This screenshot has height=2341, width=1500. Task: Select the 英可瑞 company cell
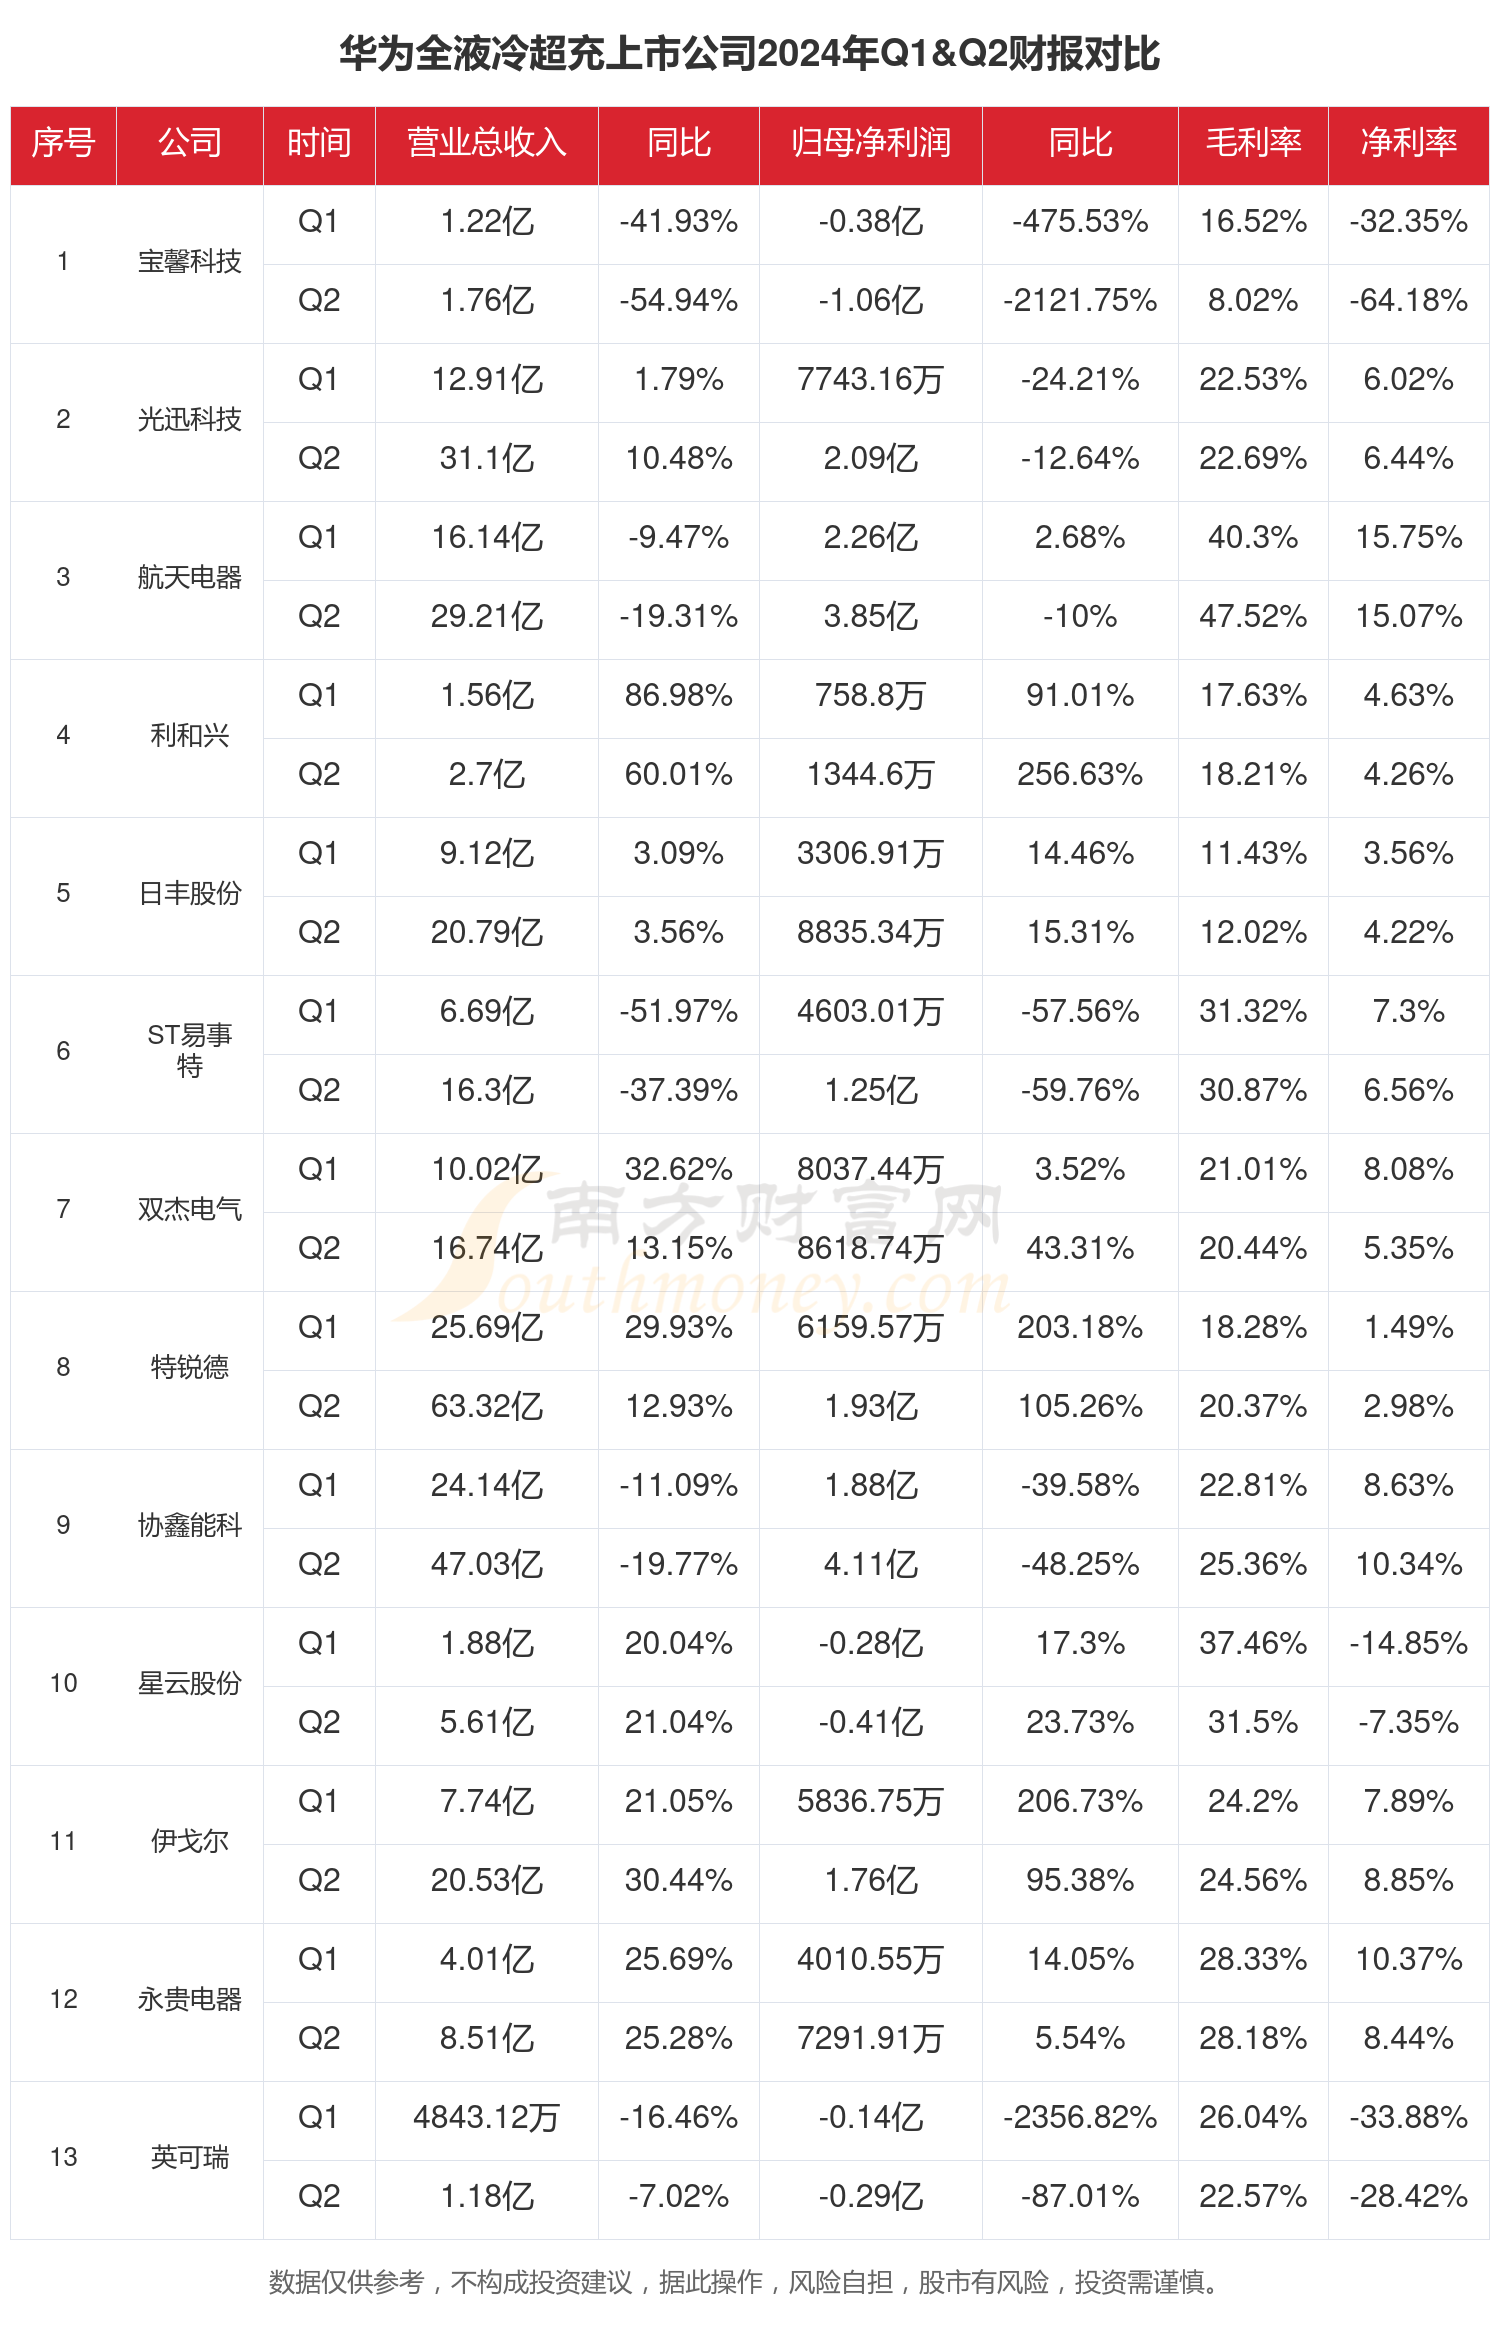pos(189,2157)
